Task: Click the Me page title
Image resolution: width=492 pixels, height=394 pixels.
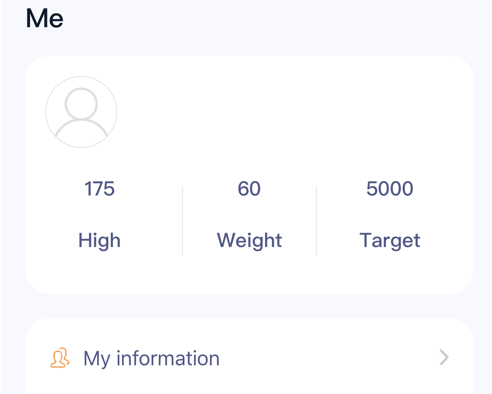Action: pos(44,18)
